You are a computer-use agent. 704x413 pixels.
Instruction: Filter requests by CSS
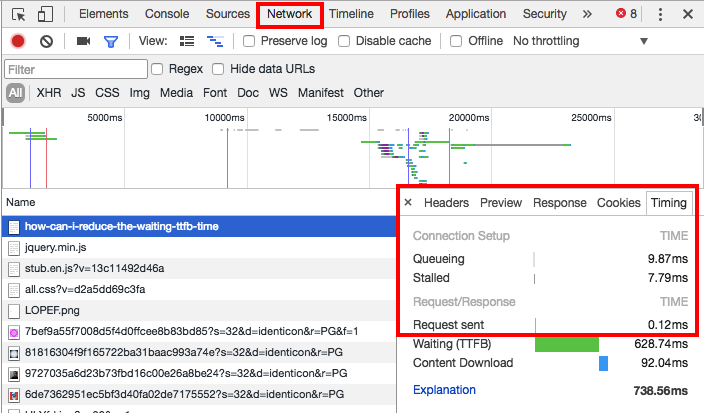pos(107,93)
